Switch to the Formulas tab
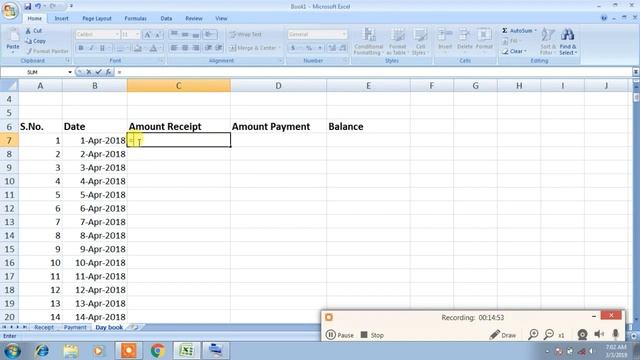The image size is (640, 360). click(136, 18)
